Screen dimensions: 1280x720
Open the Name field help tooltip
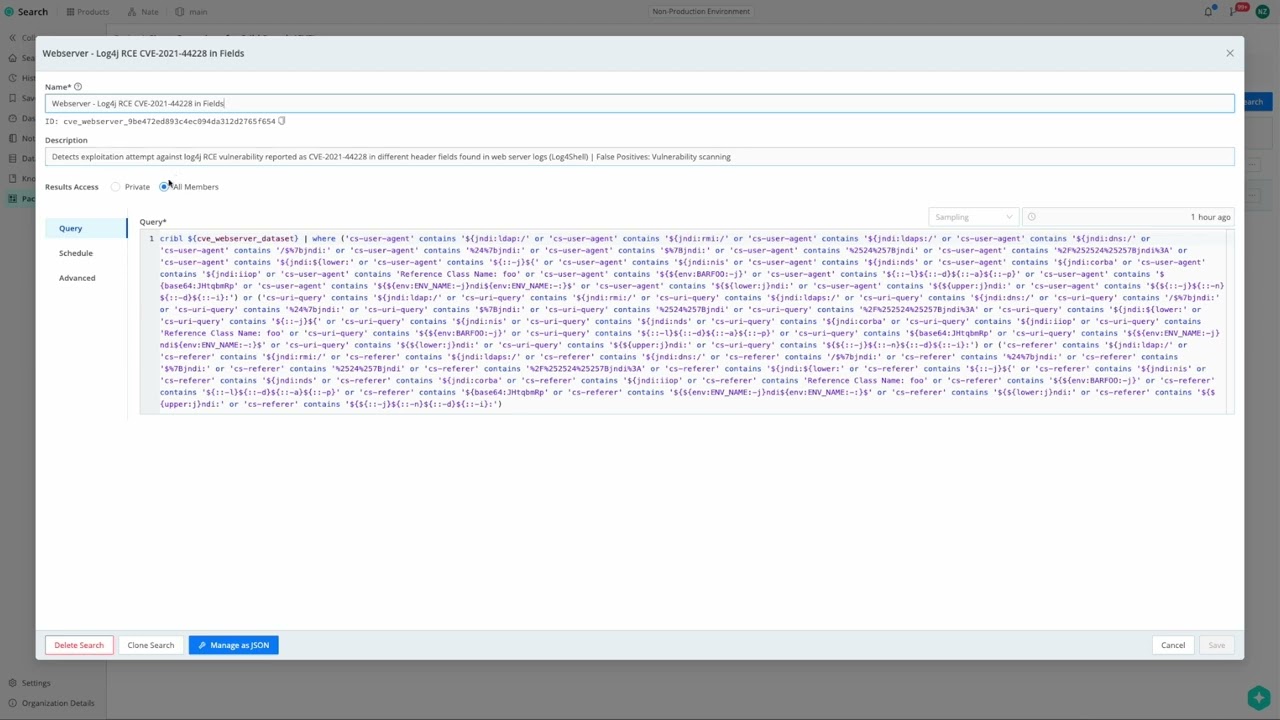tap(78, 87)
